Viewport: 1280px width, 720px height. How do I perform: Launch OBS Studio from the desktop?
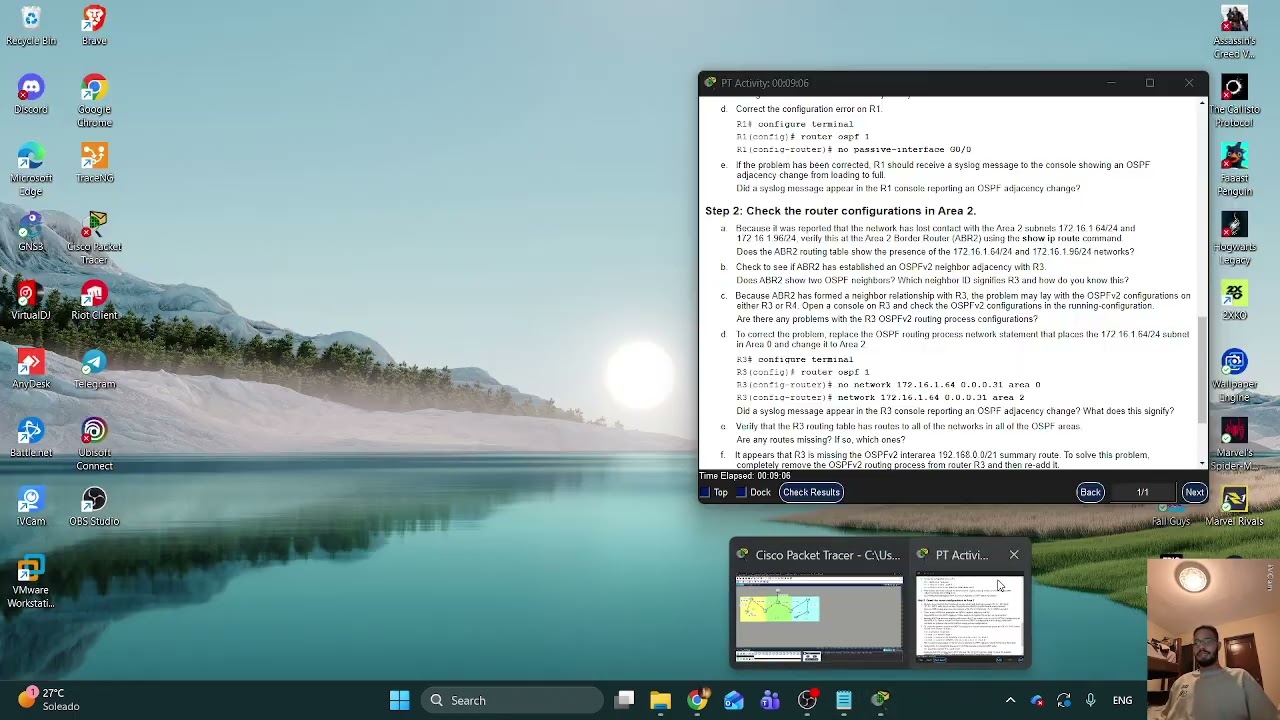click(94, 508)
